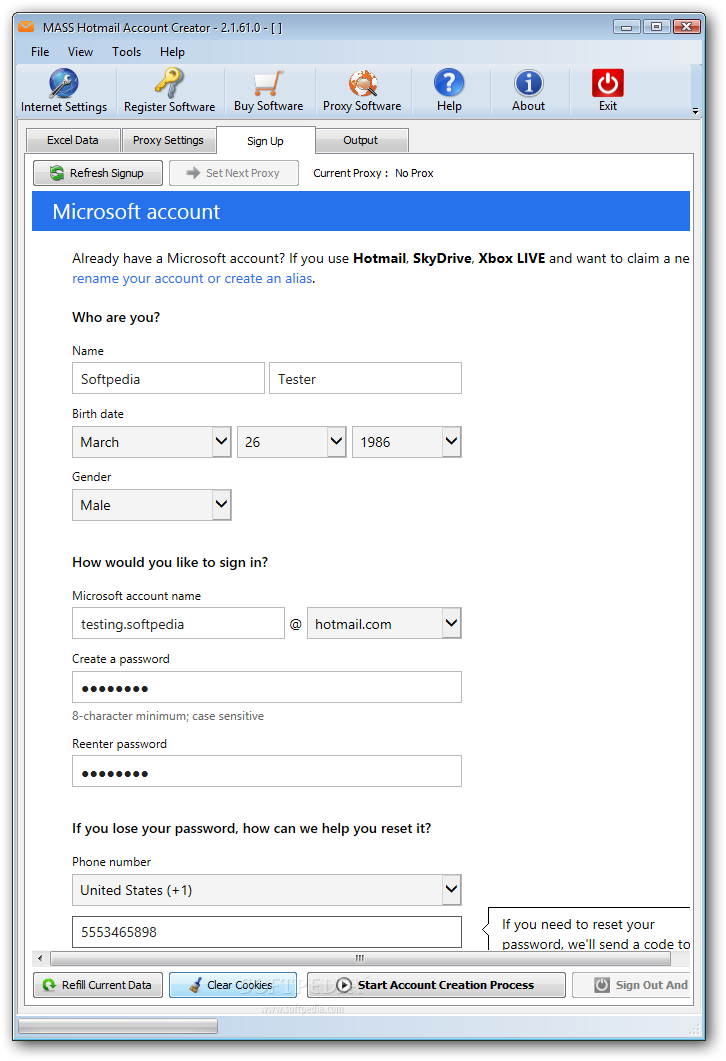726x1061 pixels.
Task: Click the phone number field 5553465898
Action: coord(267,932)
